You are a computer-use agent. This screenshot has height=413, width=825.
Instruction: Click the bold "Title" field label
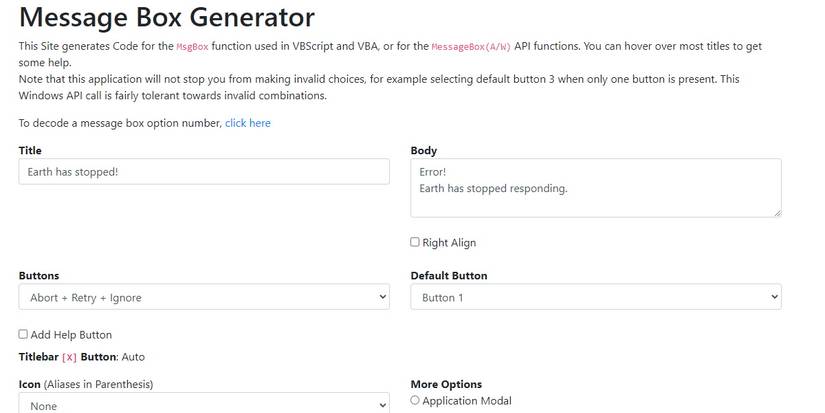click(30, 151)
